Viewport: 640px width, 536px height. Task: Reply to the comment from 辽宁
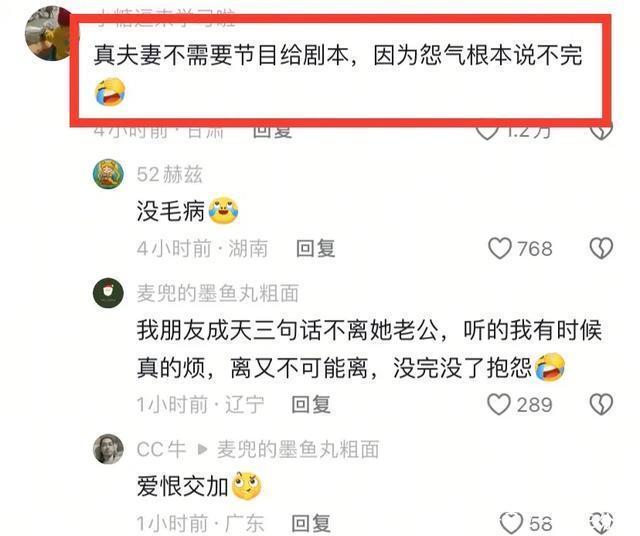point(311,404)
